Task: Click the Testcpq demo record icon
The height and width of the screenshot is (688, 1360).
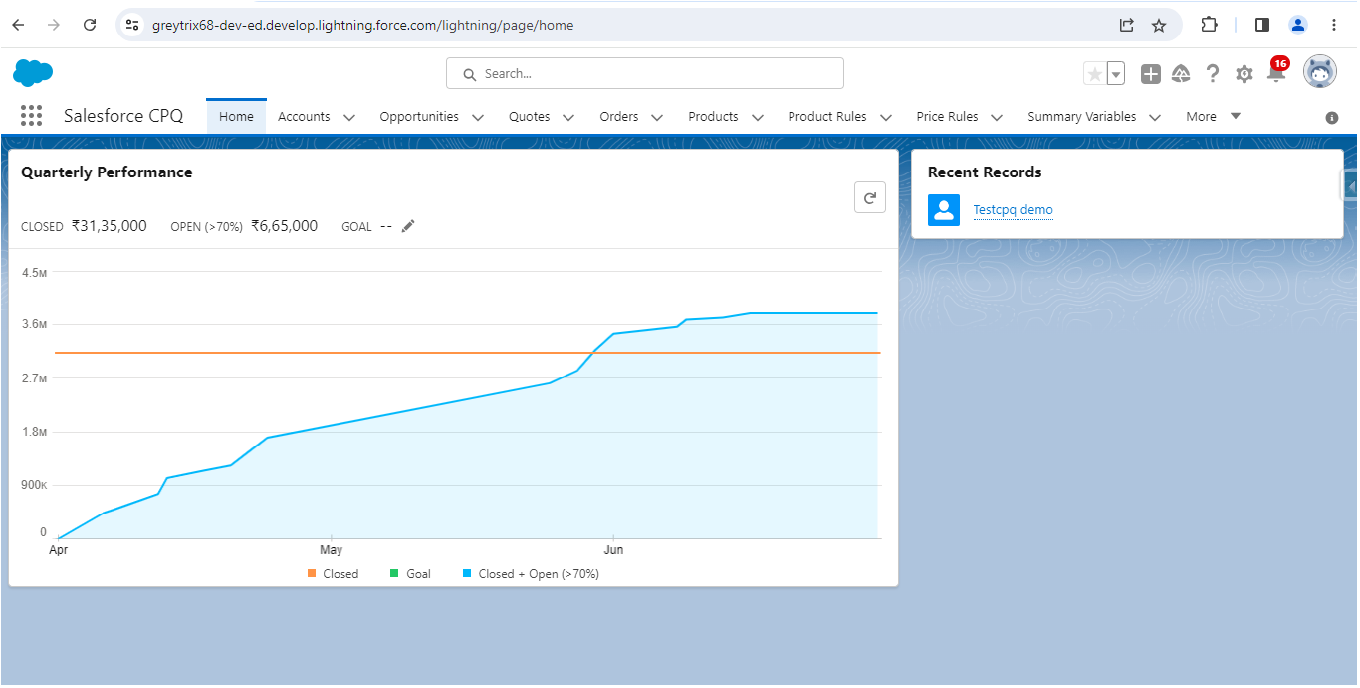Action: [944, 210]
